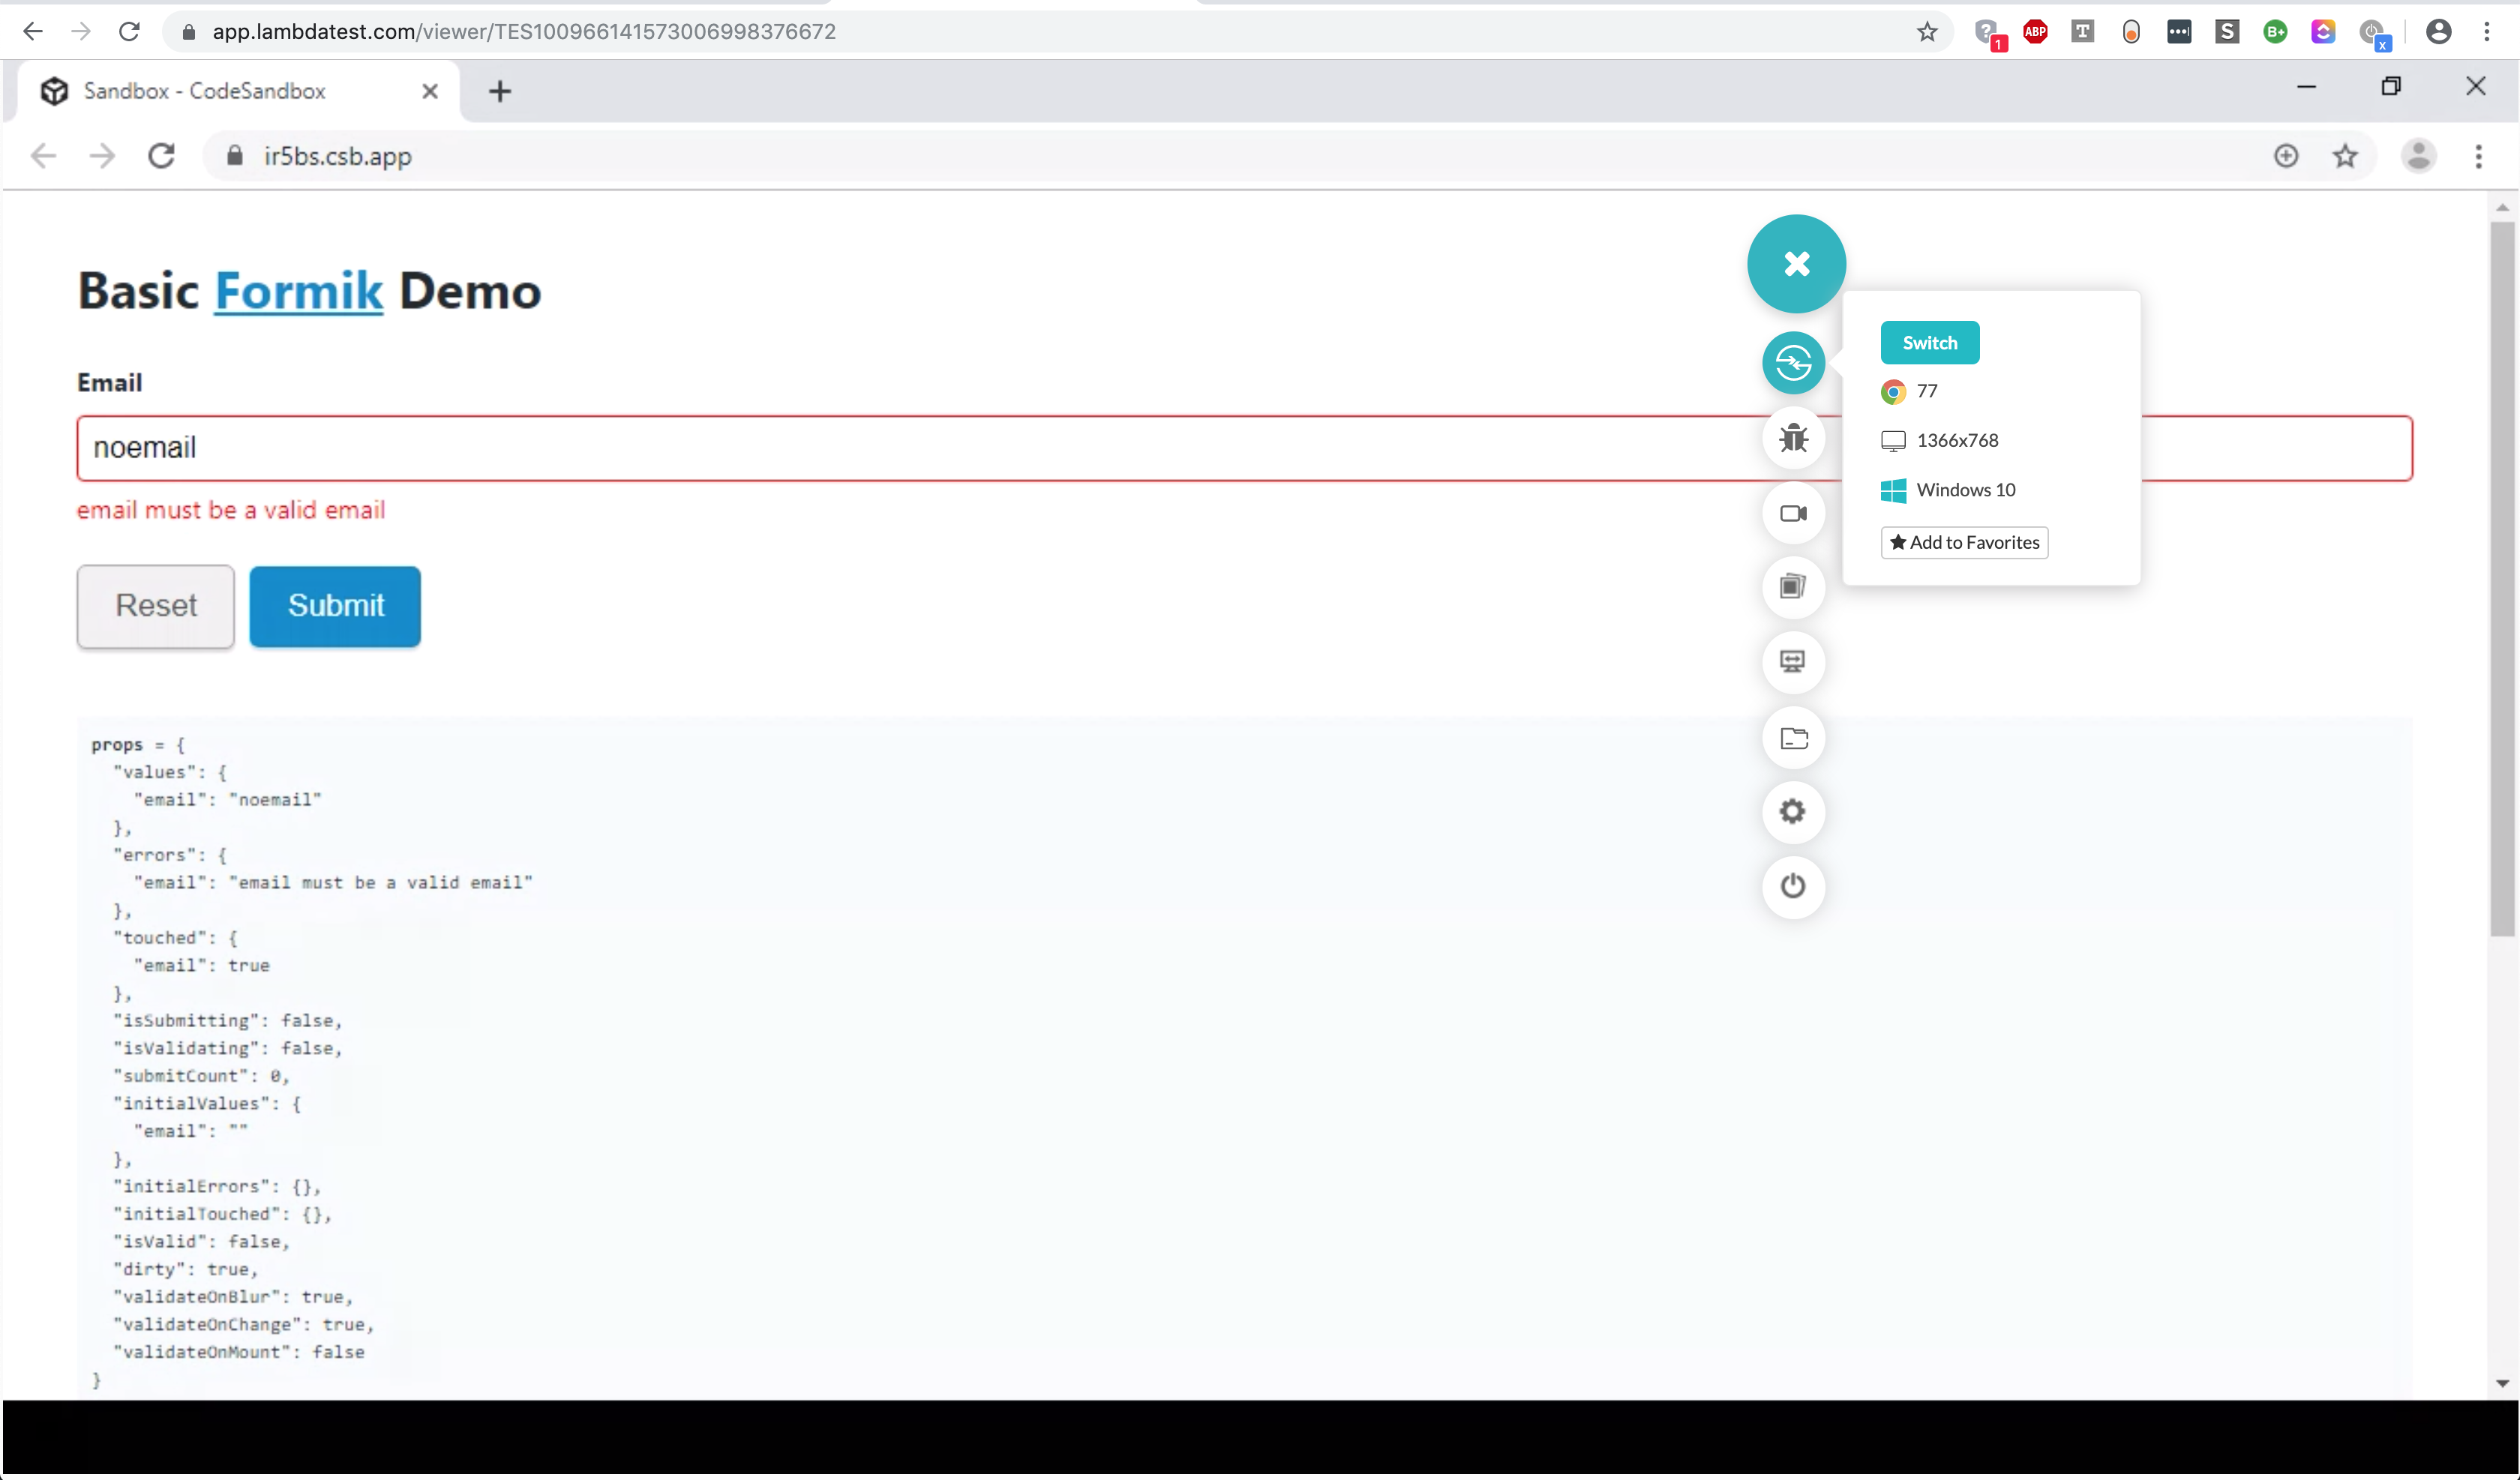Click inside the Email input field
Image resolution: width=2520 pixels, height=1480 pixels.
(700, 448)
